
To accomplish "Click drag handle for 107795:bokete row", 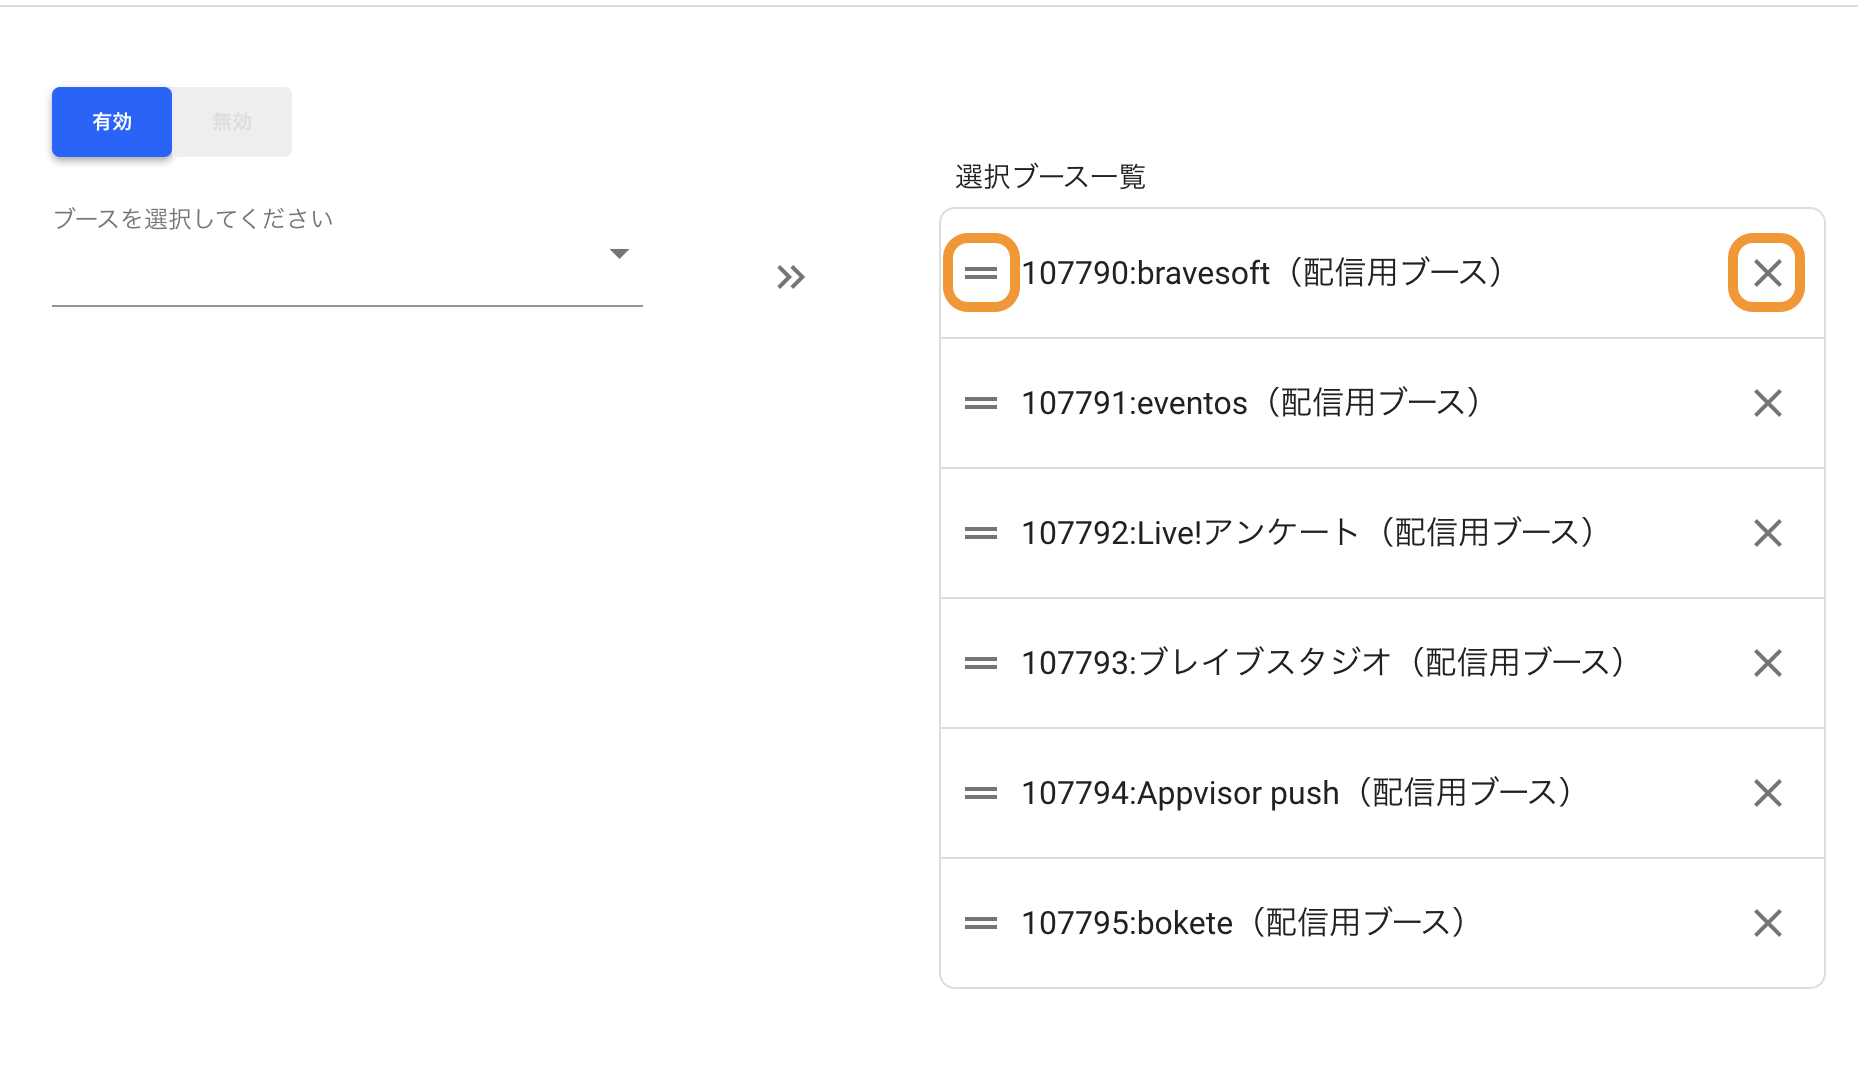I will pyautogui.click(x=981, y=923).
